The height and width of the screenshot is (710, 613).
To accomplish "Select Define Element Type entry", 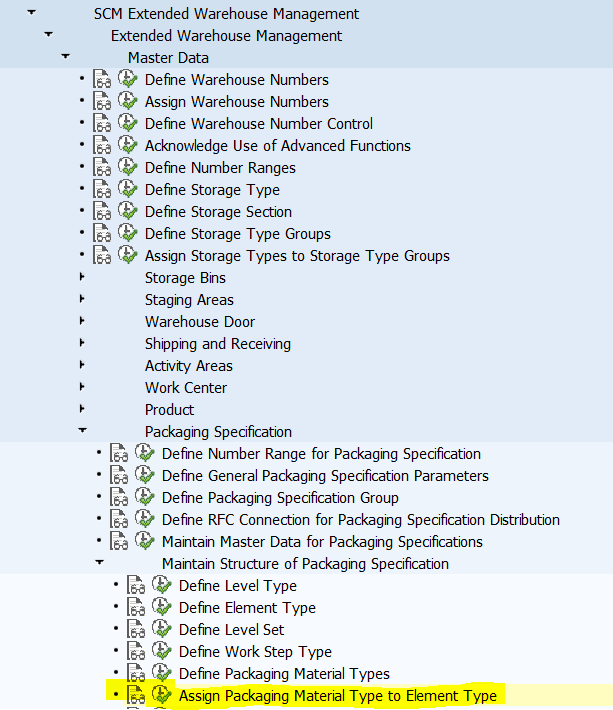I will (247, 608).
